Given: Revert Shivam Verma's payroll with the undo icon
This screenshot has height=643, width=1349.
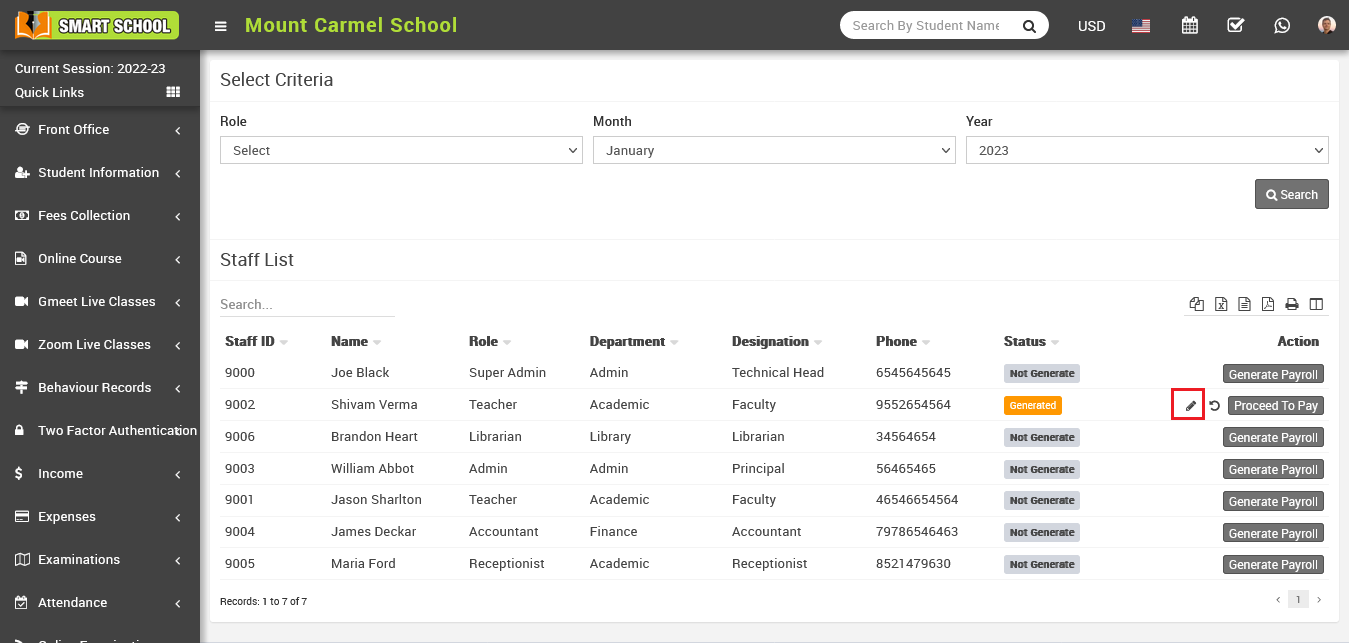Looking at the screenshot, I should (x=1214, y=406).
